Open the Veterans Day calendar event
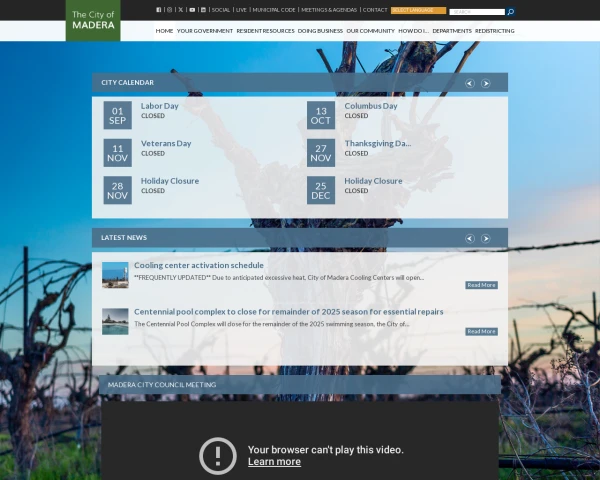Screen dimensions: 600x480 click(x=166, y=144)
